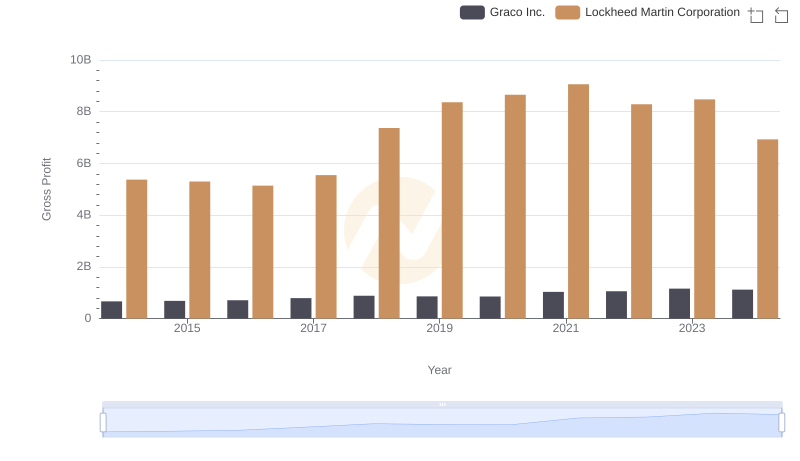Click the 10B y-axis tick label

(81, 60)
